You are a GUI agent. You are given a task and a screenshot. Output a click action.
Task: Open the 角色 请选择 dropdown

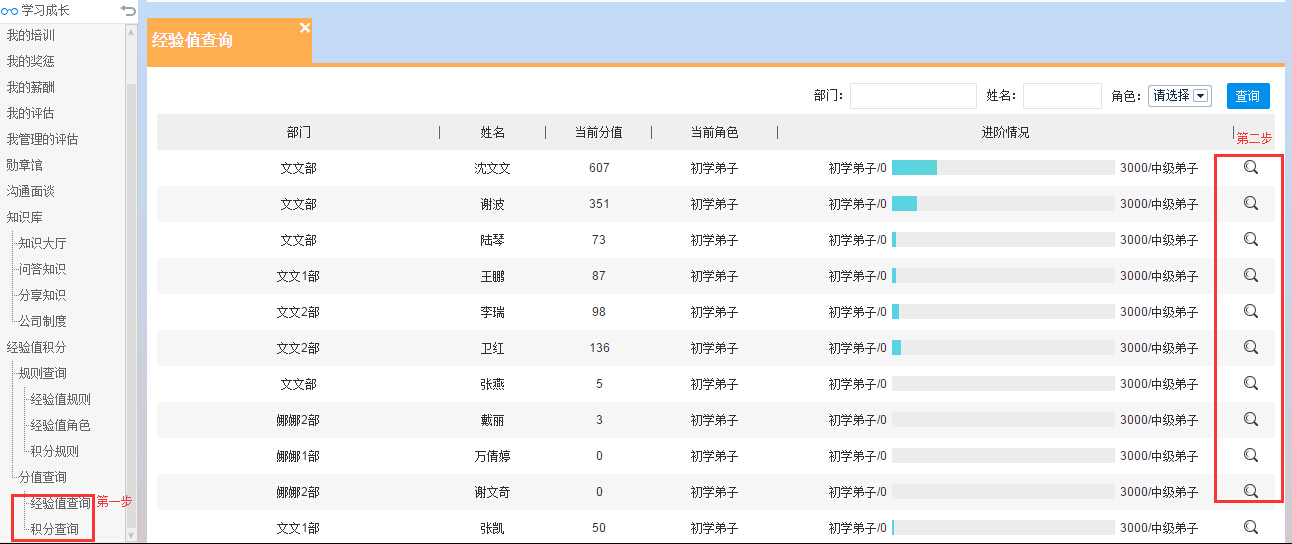tap(1180, 96)
